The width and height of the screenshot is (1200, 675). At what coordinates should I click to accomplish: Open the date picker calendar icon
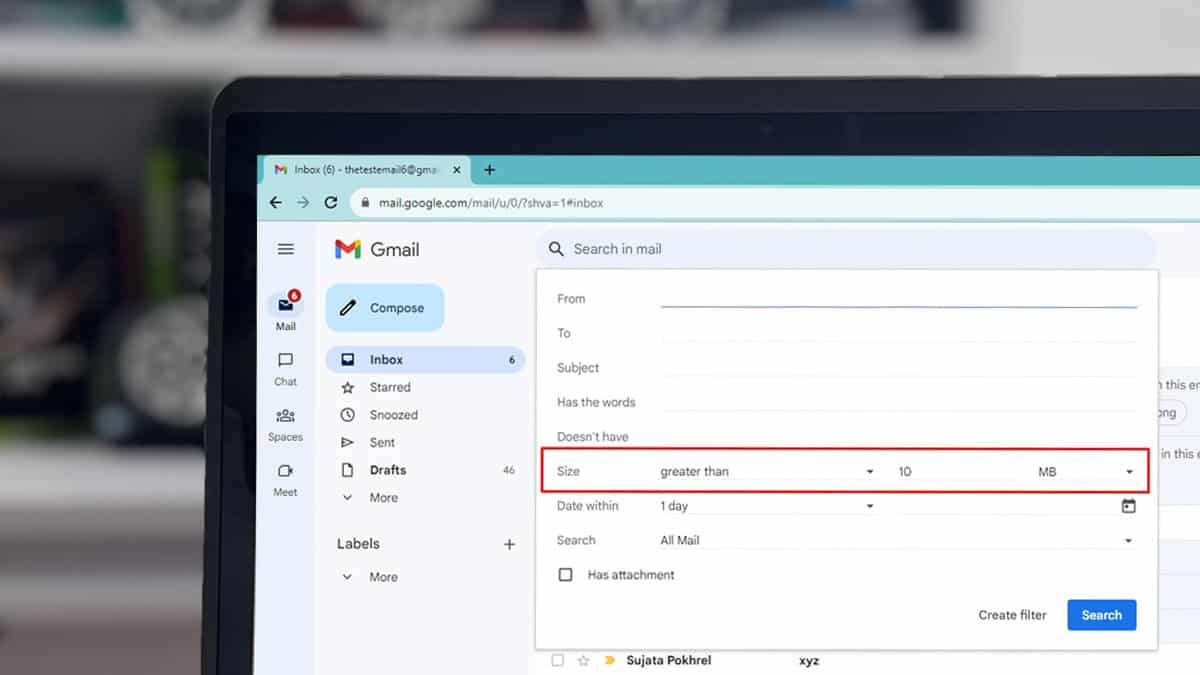1130,505
